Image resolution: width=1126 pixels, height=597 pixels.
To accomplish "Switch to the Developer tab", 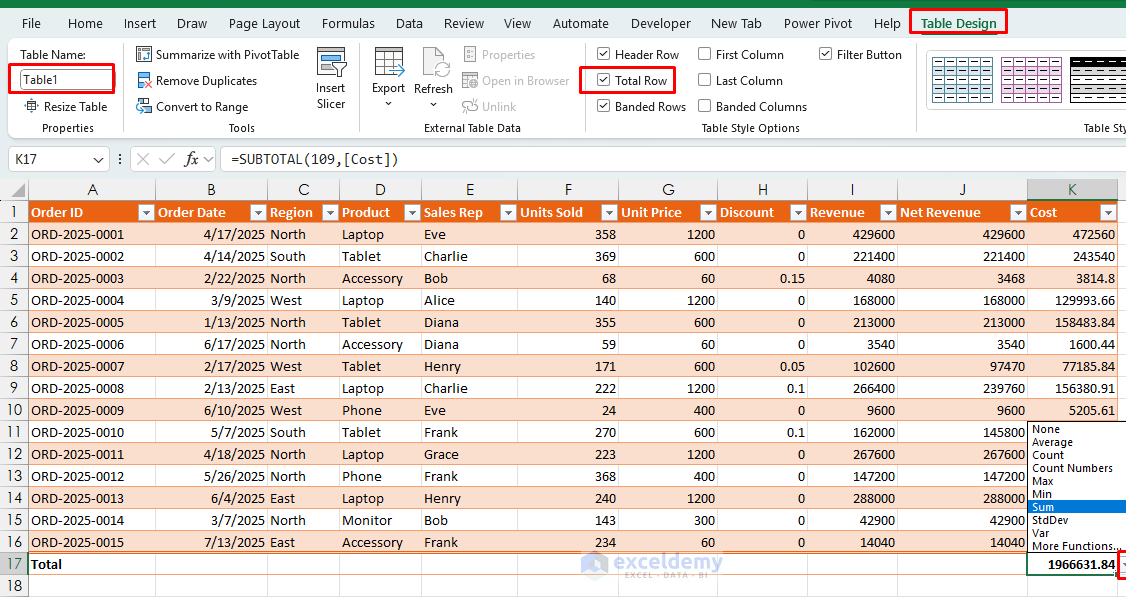I will pos(661,24).
